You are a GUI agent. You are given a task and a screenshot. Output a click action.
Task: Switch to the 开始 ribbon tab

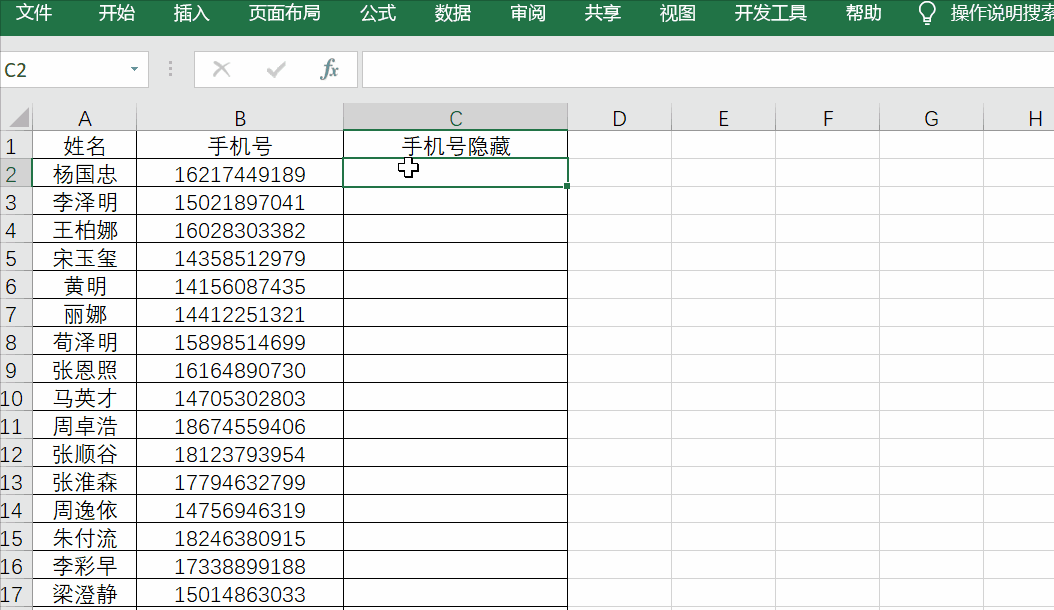(x=116, y=13)
